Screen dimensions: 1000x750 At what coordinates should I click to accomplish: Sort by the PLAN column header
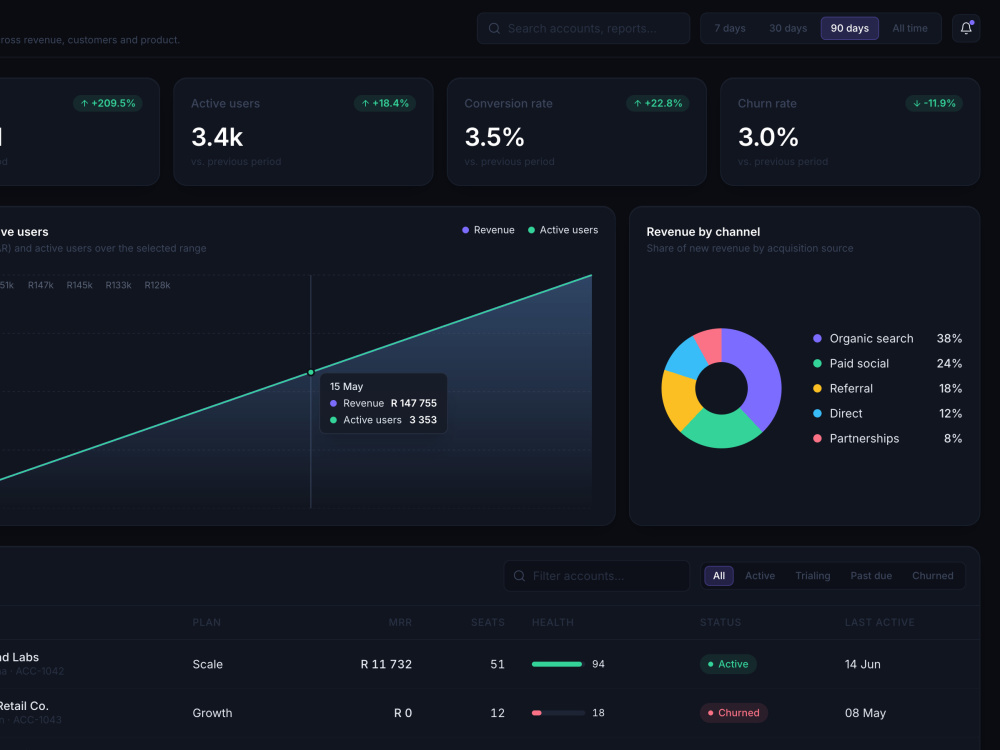click(207, 622)
